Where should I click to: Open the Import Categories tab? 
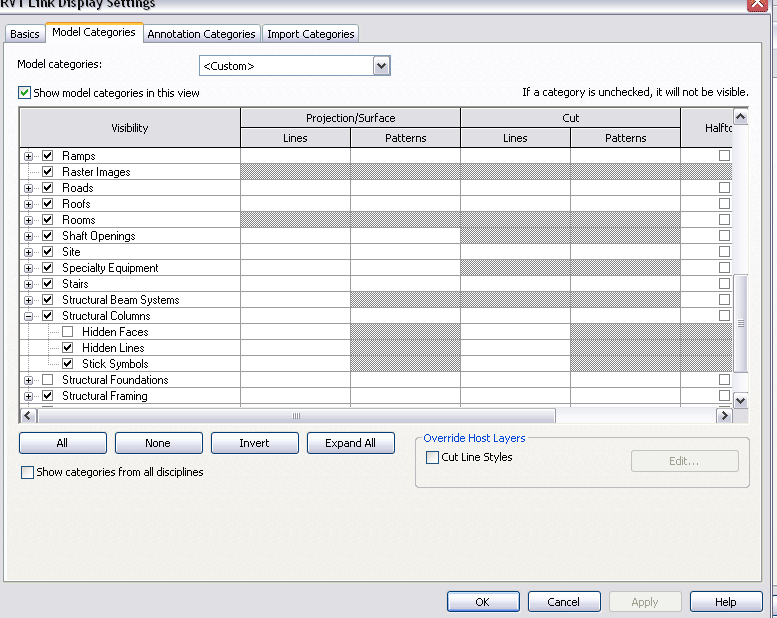point(310,34)
